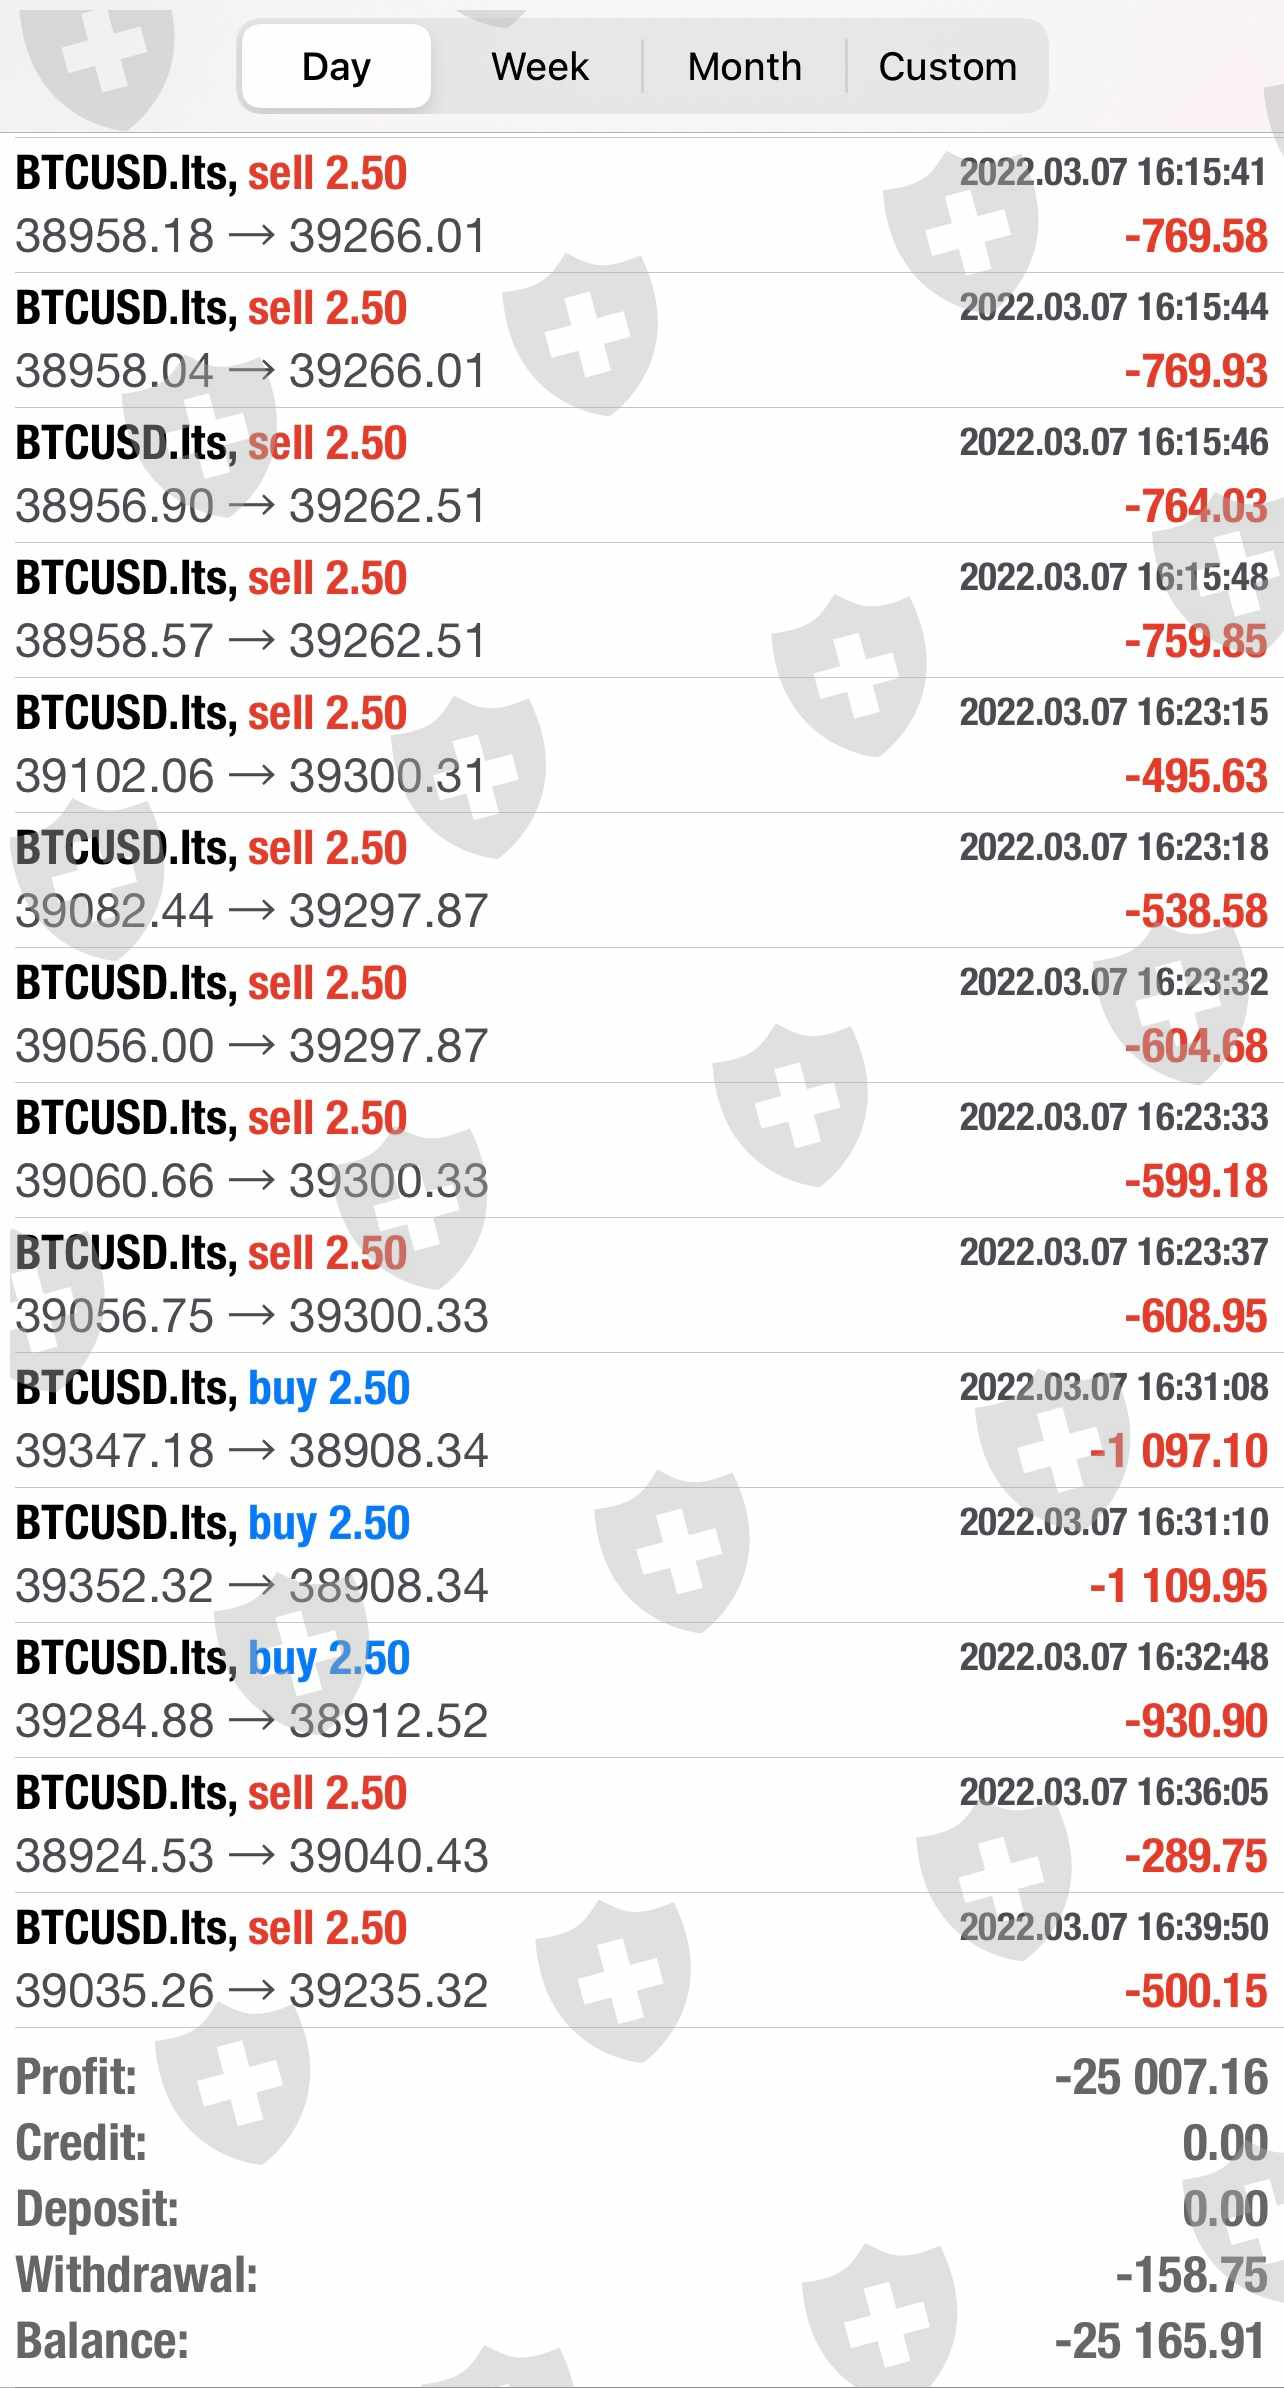Open the sell trade closed at 16:15:41
The width and height of the screenshot is (1284, 2388).
coord(640,205)
